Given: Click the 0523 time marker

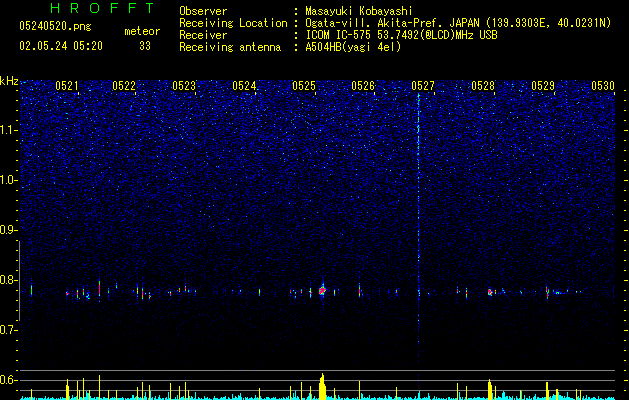Looking at the screenshot, I should 184,86.
